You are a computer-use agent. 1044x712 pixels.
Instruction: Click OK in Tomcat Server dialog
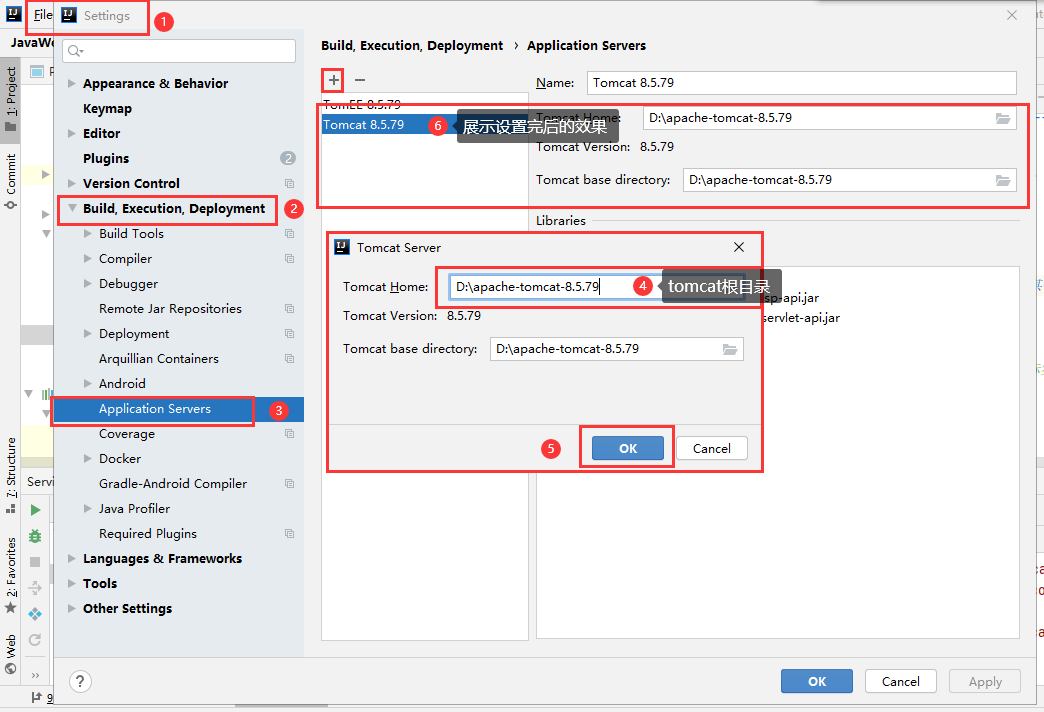(628, 448)
